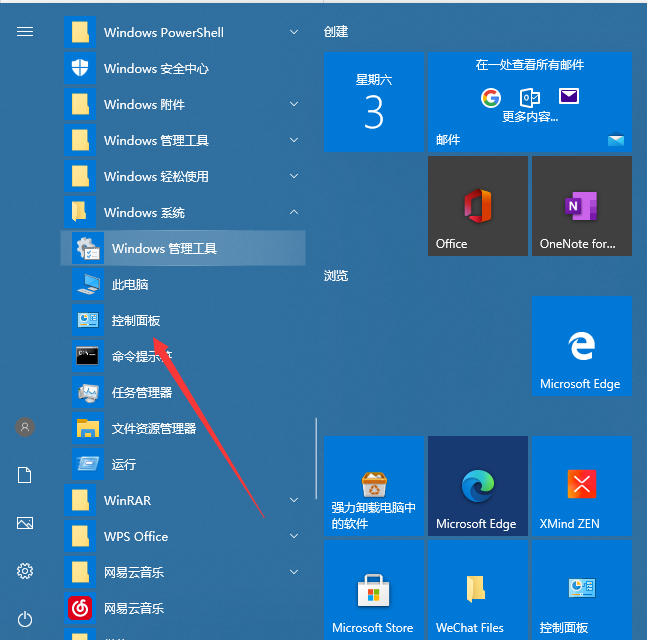Open 文件资源管理器 entry
The width and height of the screenshot is (647, 640).
(x=153, y=428)
